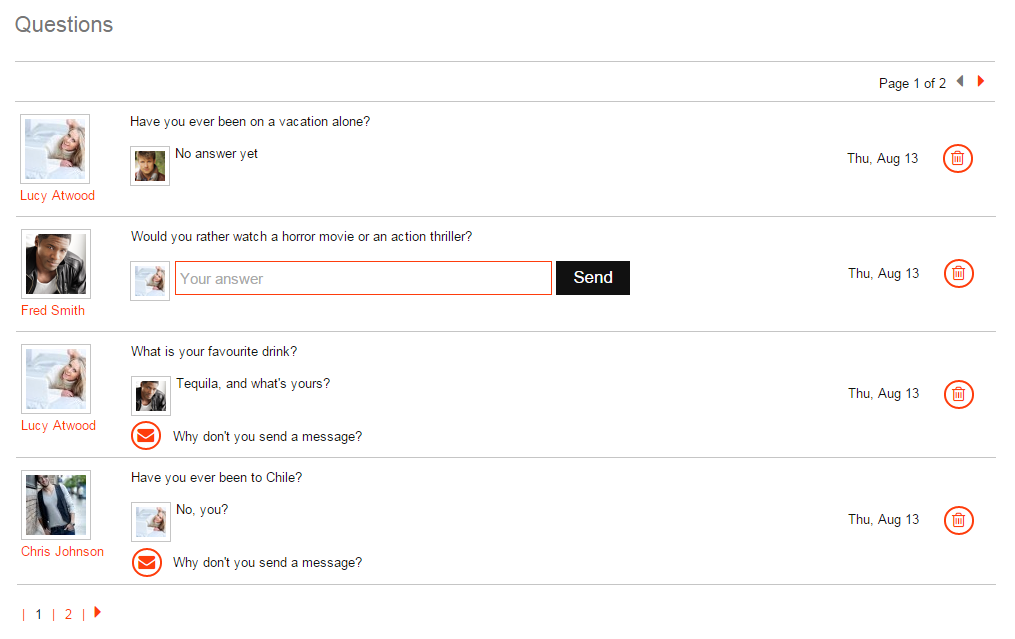Delete the horror movie question
Image resolution: width=1015 pixels, height=639 pixels.
(959, 273)
